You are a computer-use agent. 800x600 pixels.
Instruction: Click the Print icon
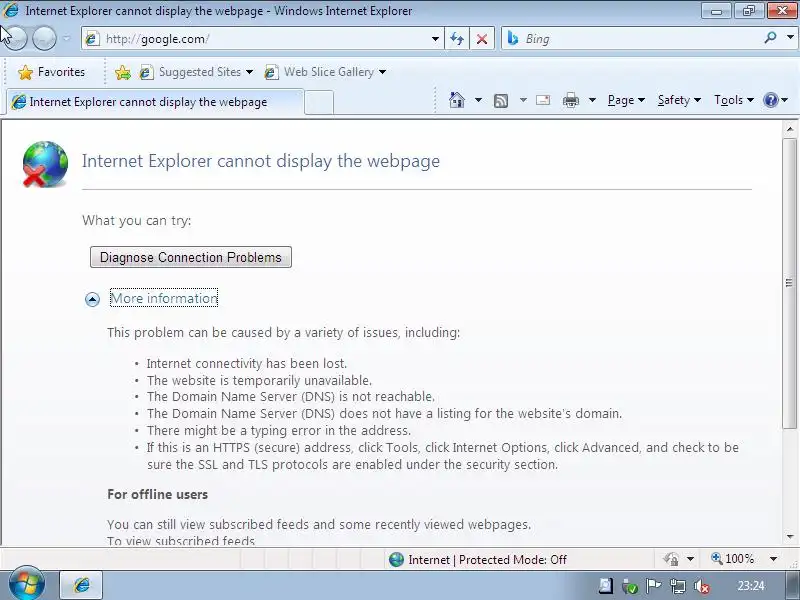pyautogui.click(x=571, y=101)
